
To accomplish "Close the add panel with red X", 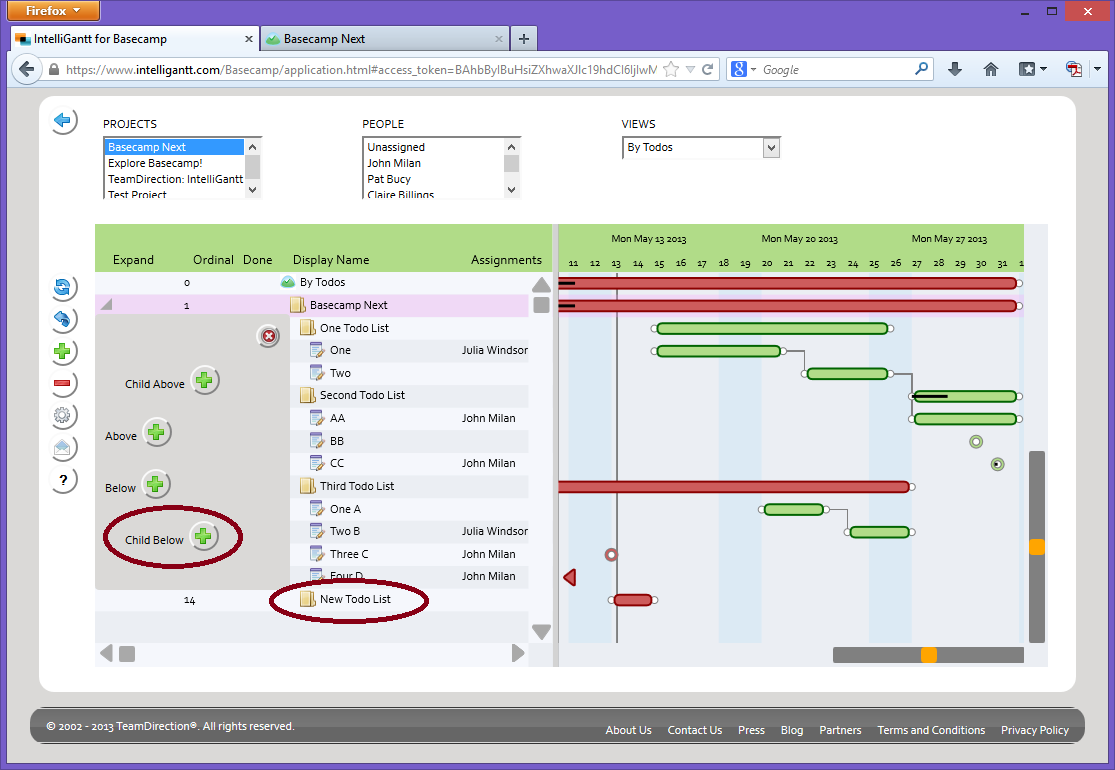I will click(269, 336).
